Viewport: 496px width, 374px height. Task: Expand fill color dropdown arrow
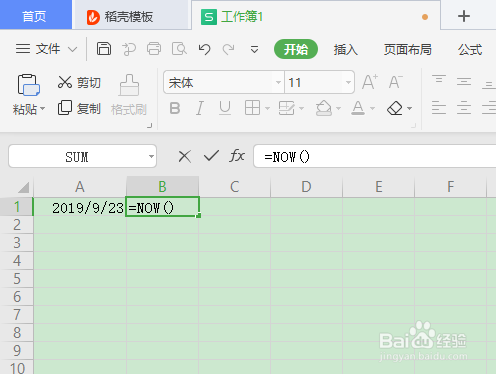click(339, 109)
